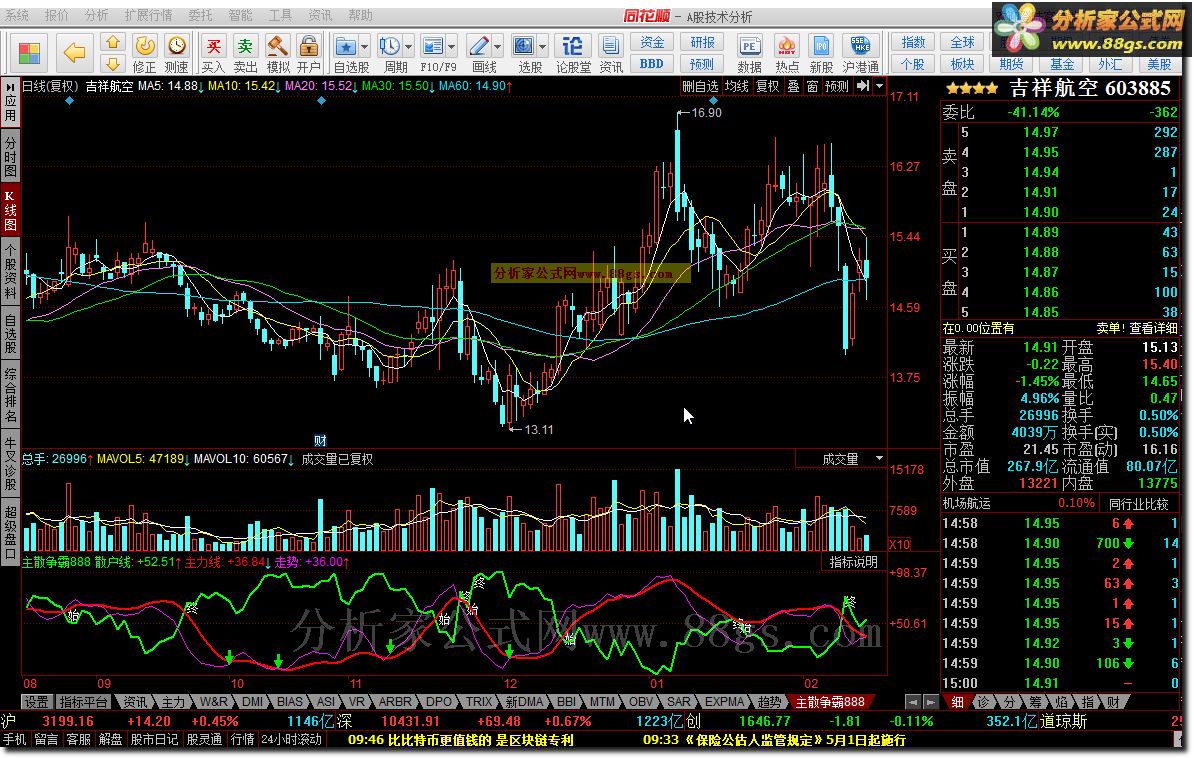Select the TRIX indicator tab
This screenshot has height=758, width=1194.
pos(479,702)
